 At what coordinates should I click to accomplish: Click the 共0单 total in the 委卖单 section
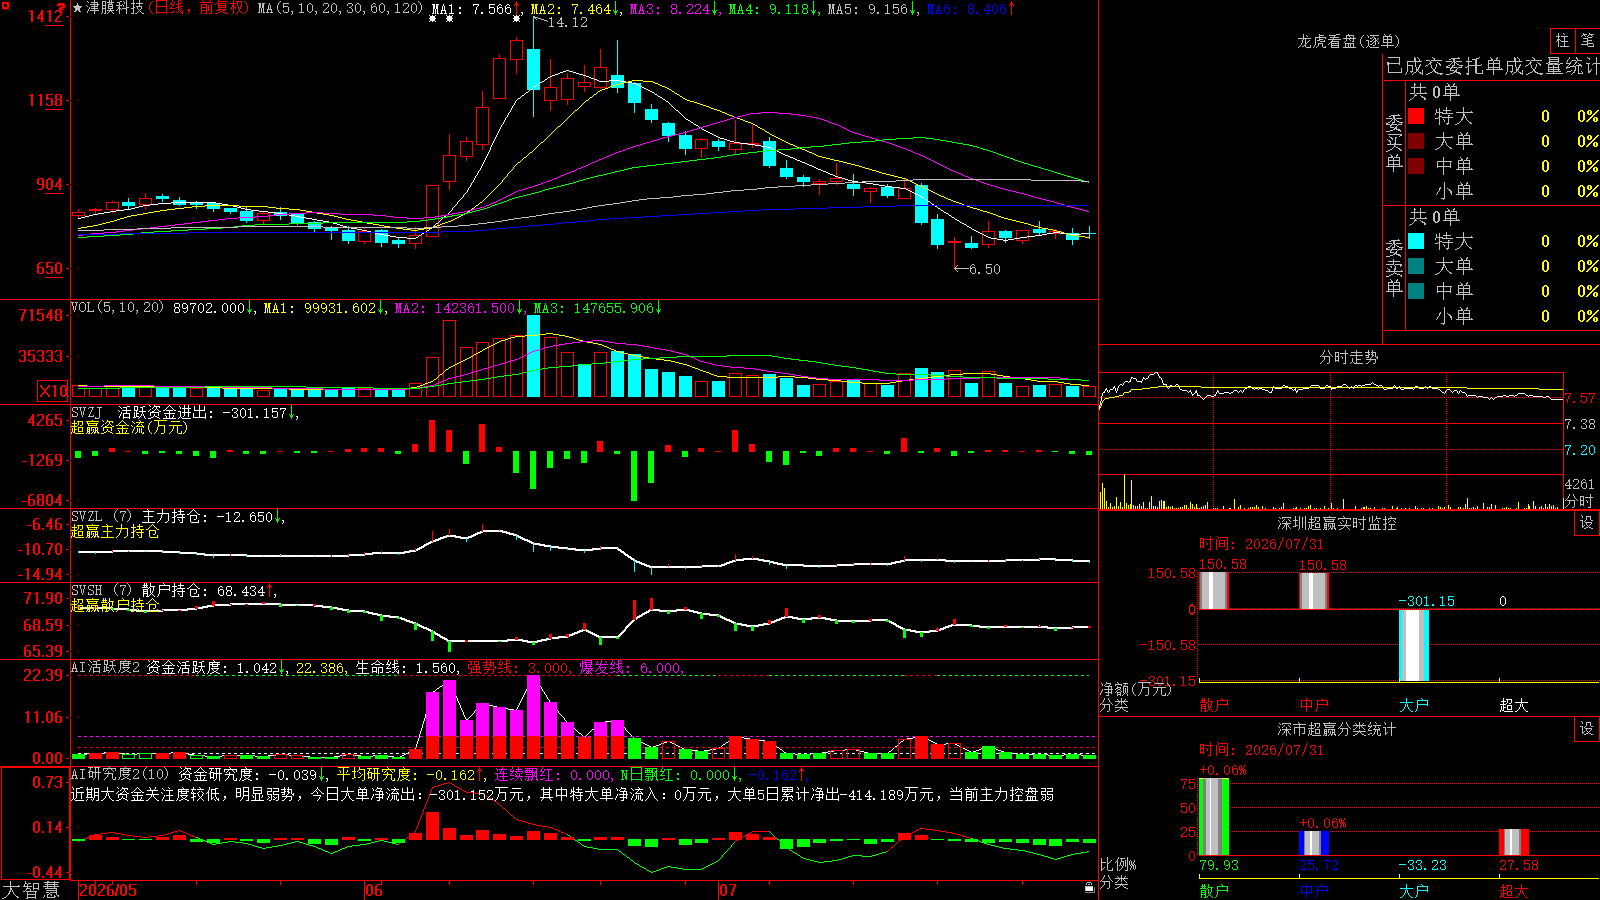point(1434,217)
